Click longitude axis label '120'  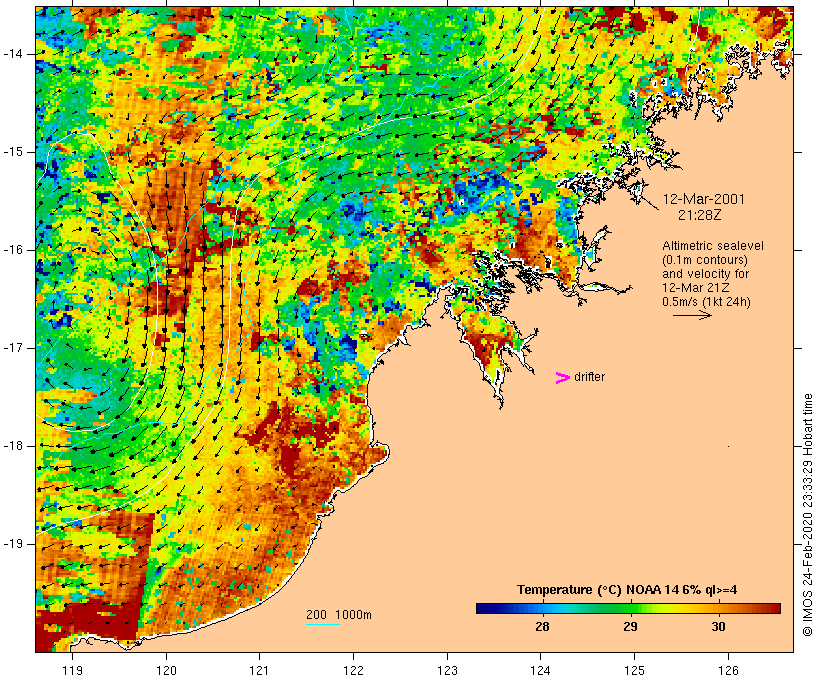(166, 671)
